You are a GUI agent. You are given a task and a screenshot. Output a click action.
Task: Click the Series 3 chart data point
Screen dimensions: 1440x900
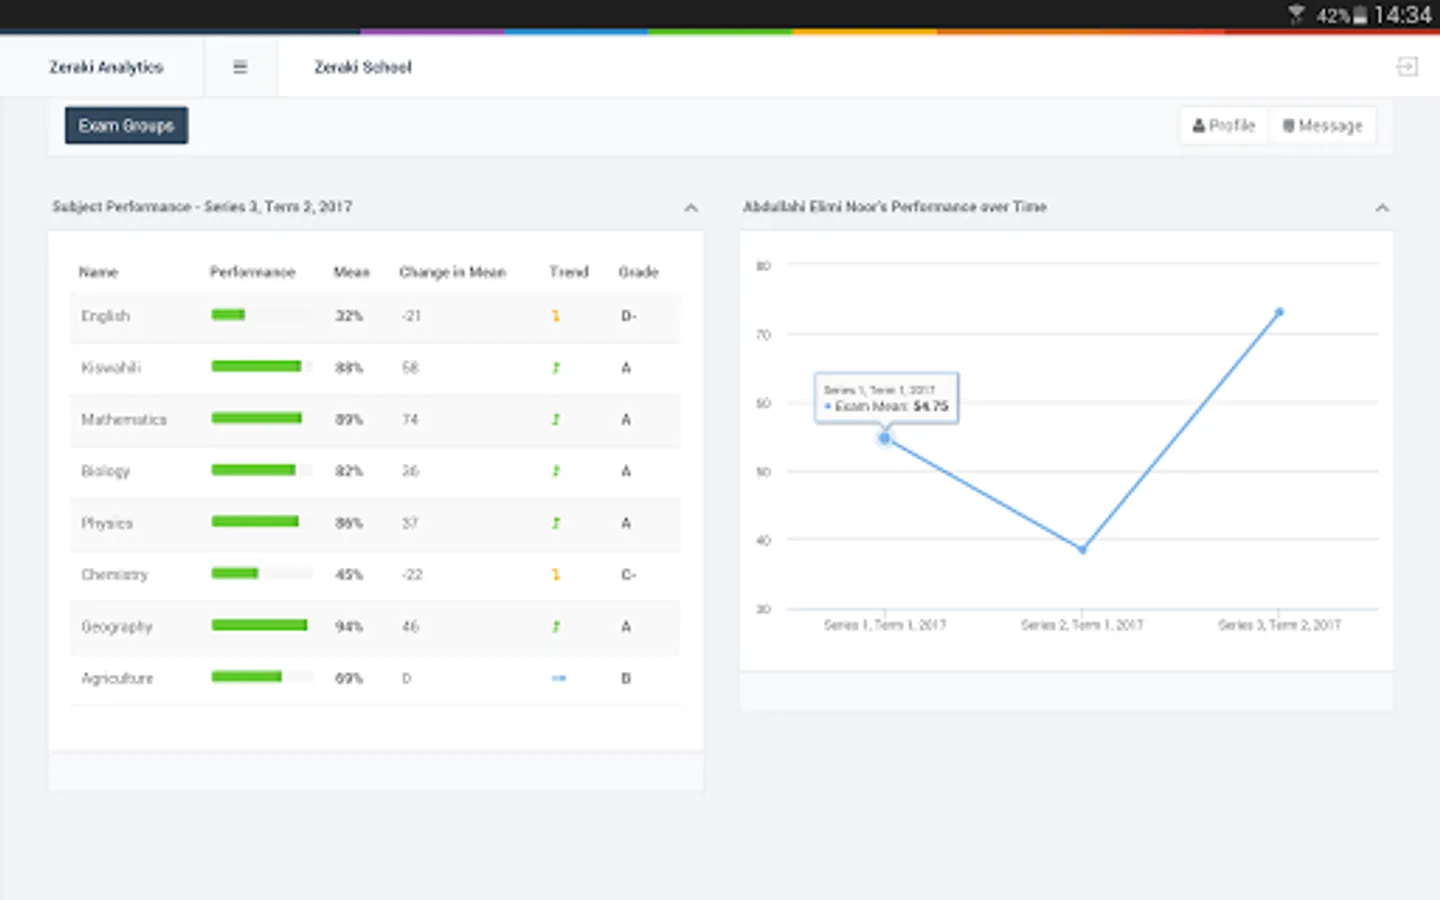(x=1279, y=312)
